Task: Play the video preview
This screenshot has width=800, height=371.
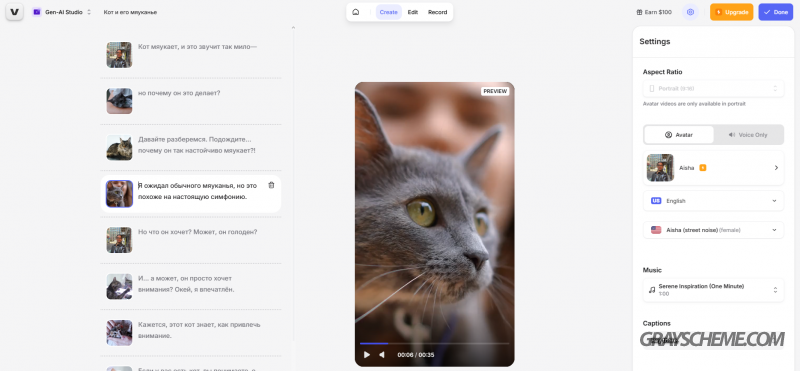Action: tap(366, 355)
